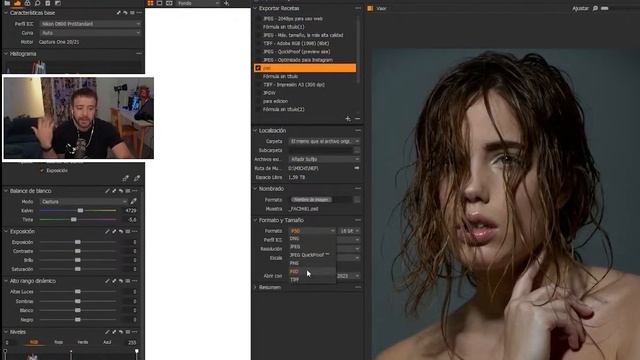Collapse the Exportar Recetas panel
Viewport: 640px width, 360px height.
click(x=256, y=8)
